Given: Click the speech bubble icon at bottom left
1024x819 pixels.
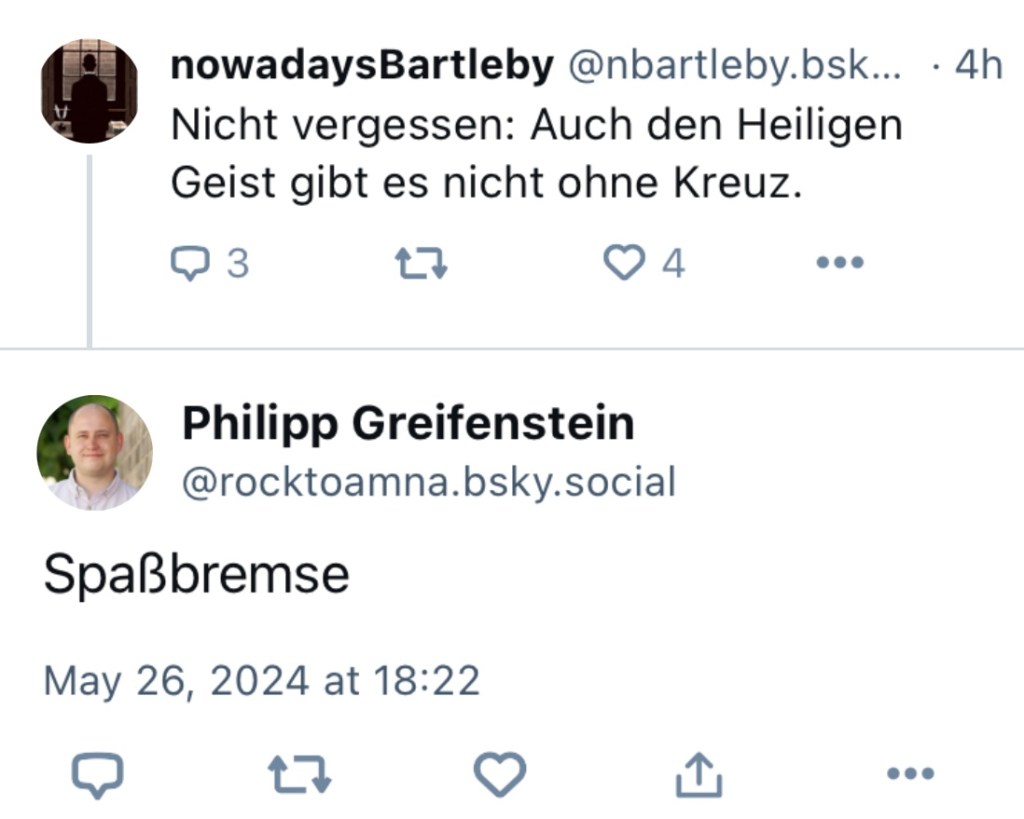Looking at the screenshot, I should 97,771.
